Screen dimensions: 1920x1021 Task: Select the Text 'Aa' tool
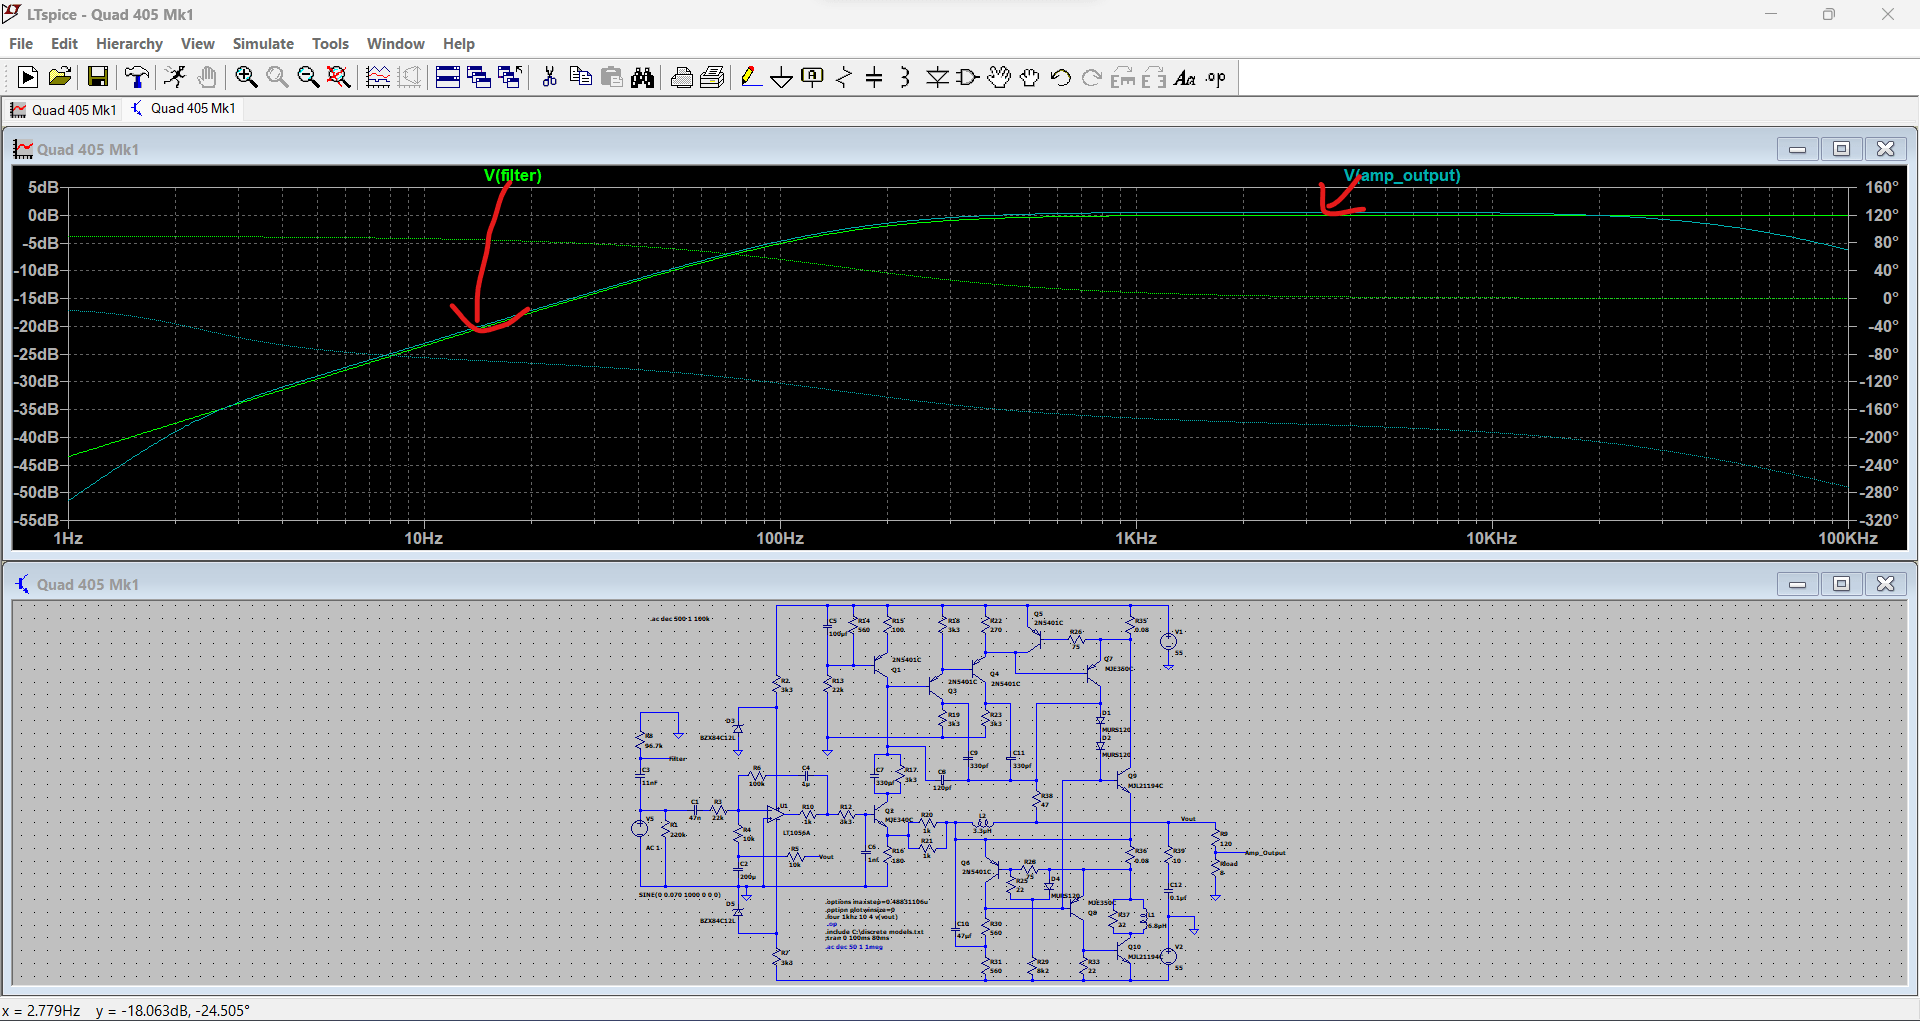pos(1185,77)
